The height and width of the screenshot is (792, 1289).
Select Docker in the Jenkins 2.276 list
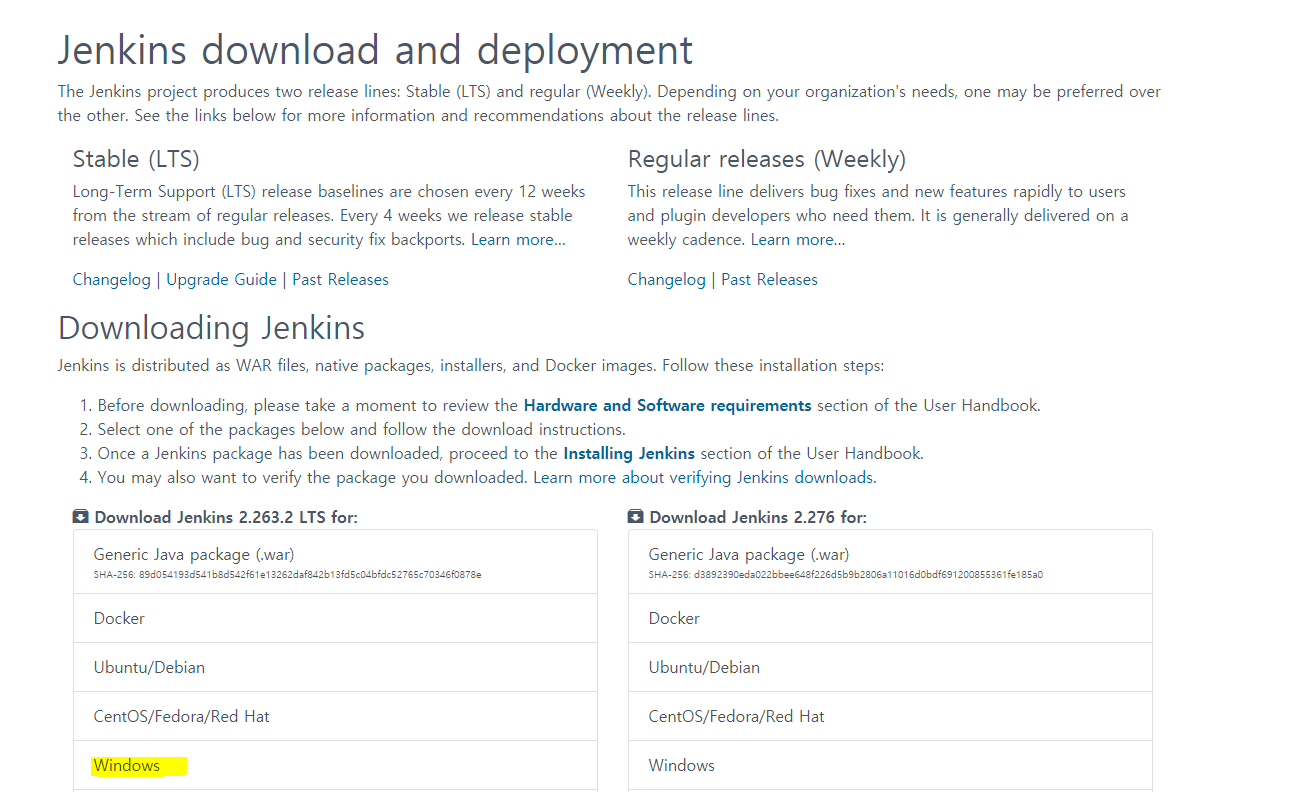coord(890,619)
